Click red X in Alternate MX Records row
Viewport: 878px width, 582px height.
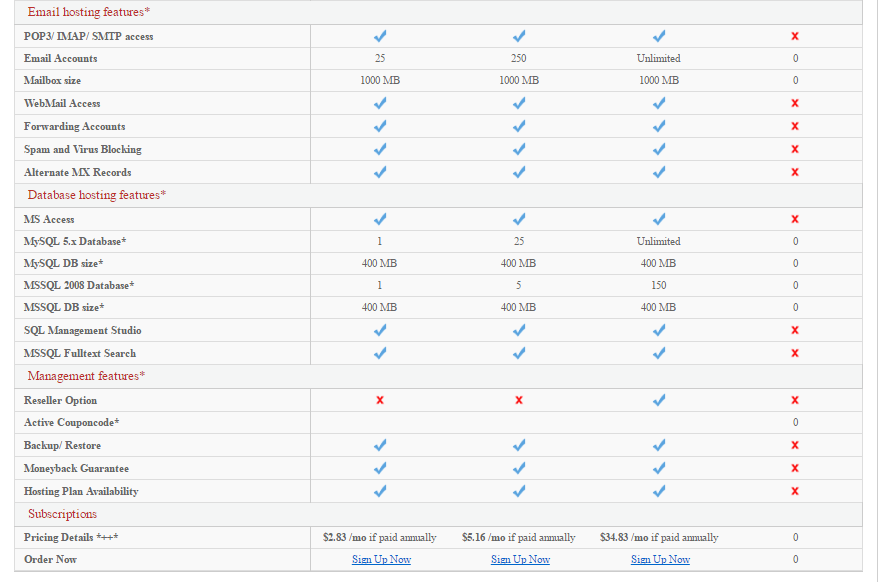(x=795, y=172)
